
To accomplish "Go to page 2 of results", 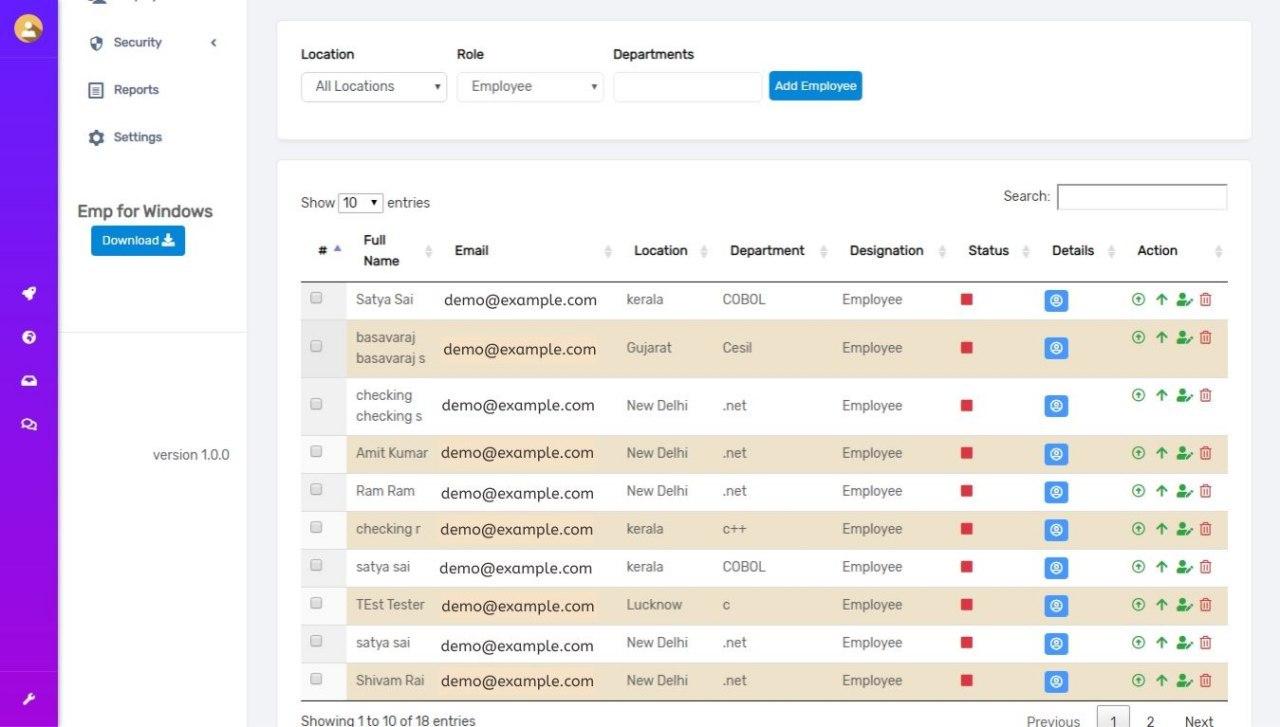I will pyautogui.click(x=1150, y=721).
